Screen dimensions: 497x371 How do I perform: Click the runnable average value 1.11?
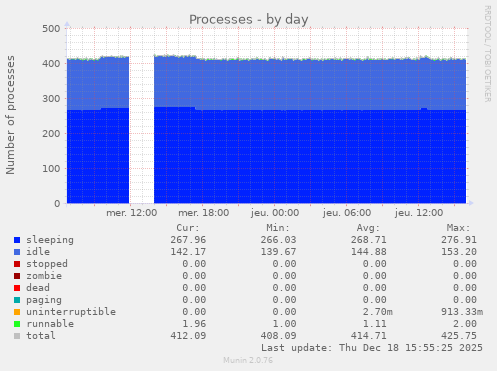[x=374, y=324]
